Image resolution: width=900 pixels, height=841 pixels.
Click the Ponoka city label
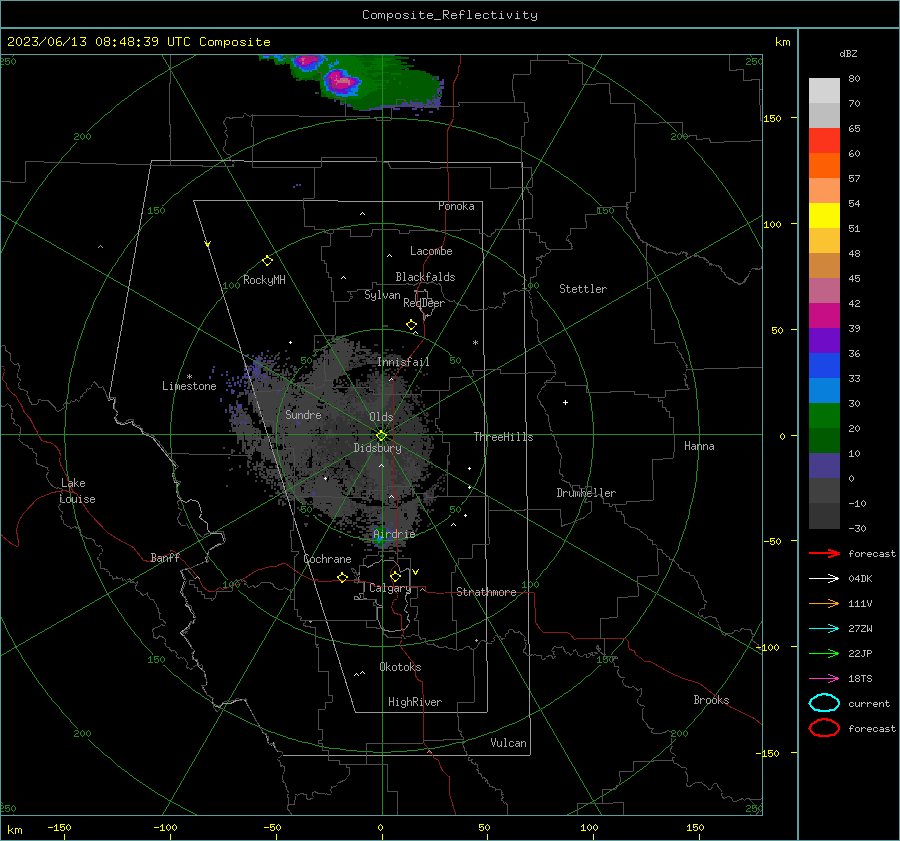click(x=456, y=206)
